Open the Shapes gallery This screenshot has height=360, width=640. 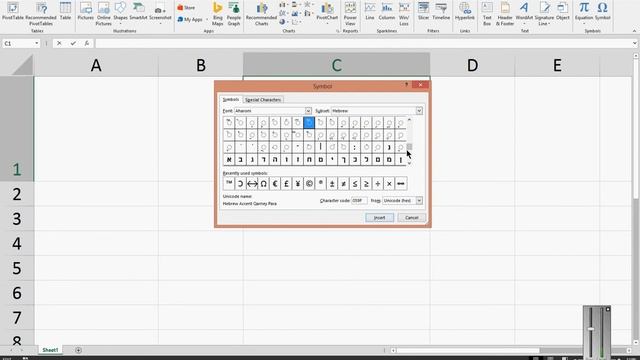tap(120, 12)
